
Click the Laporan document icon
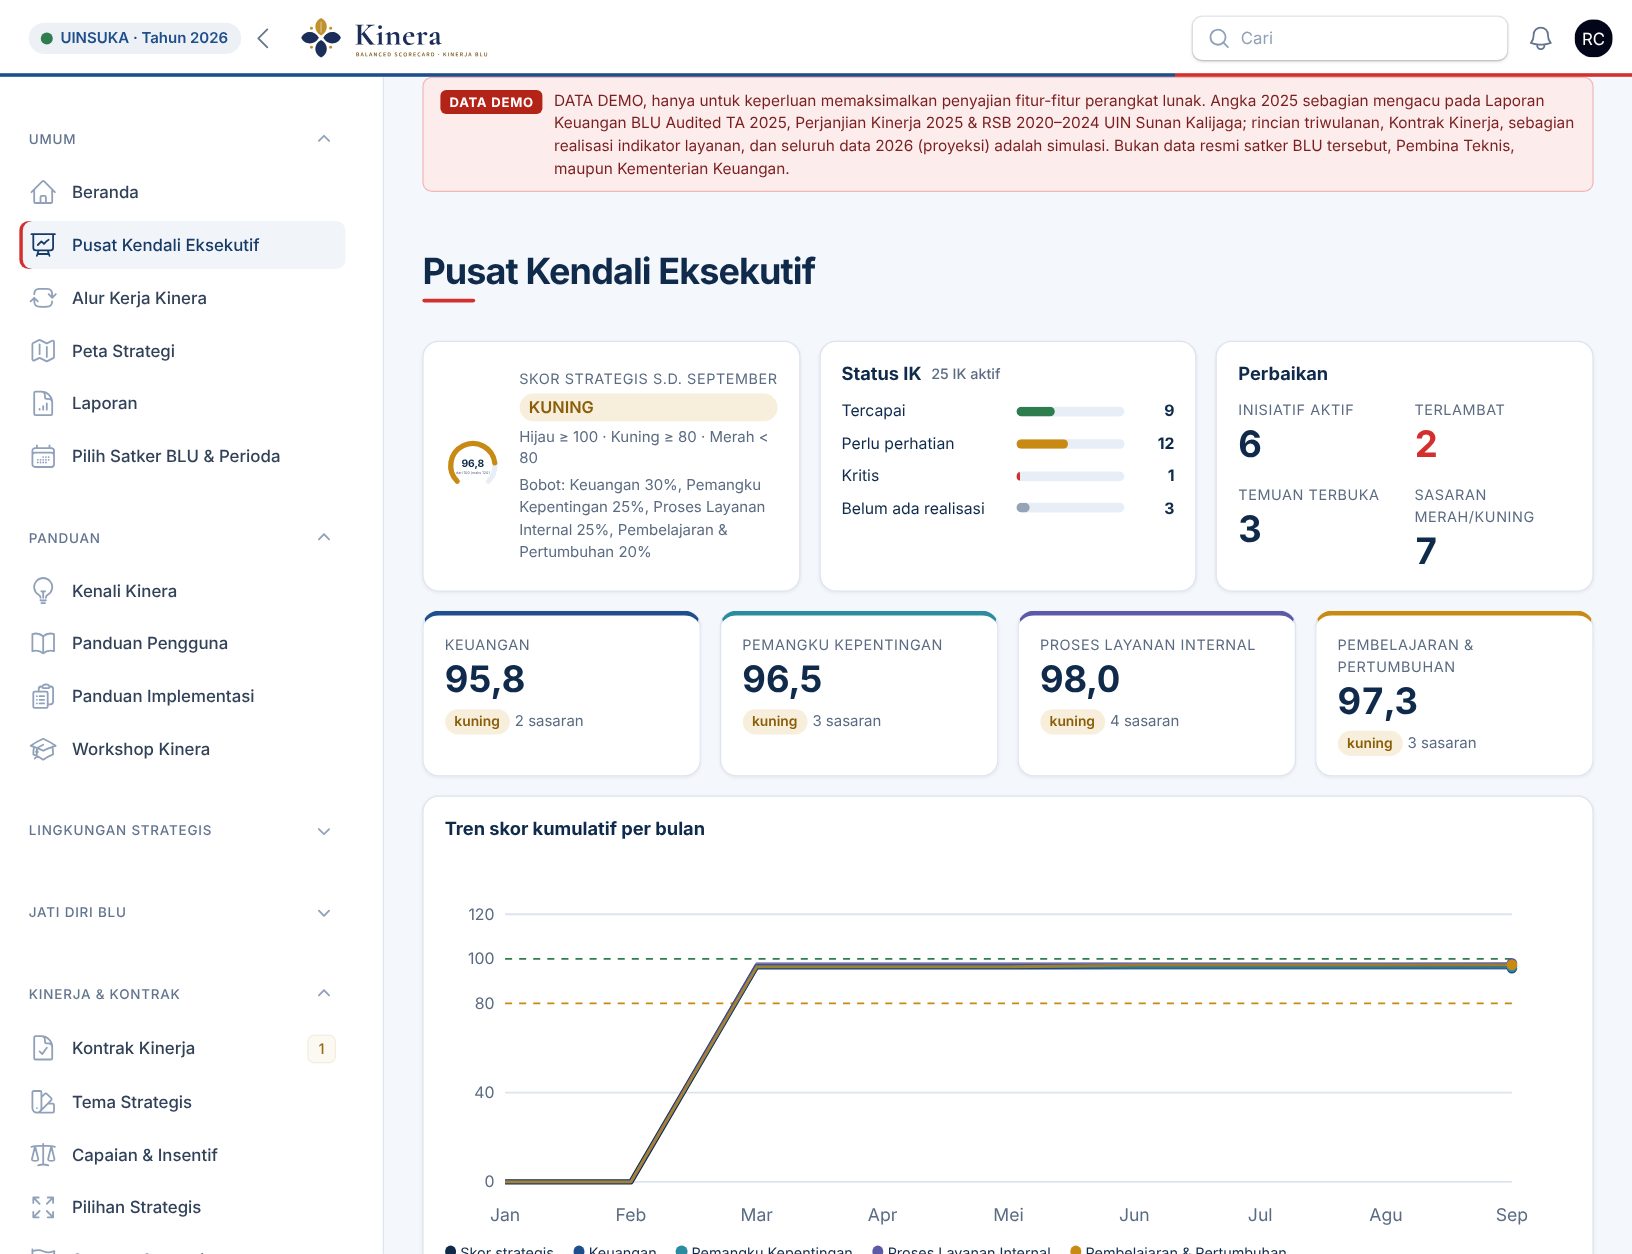43,403
